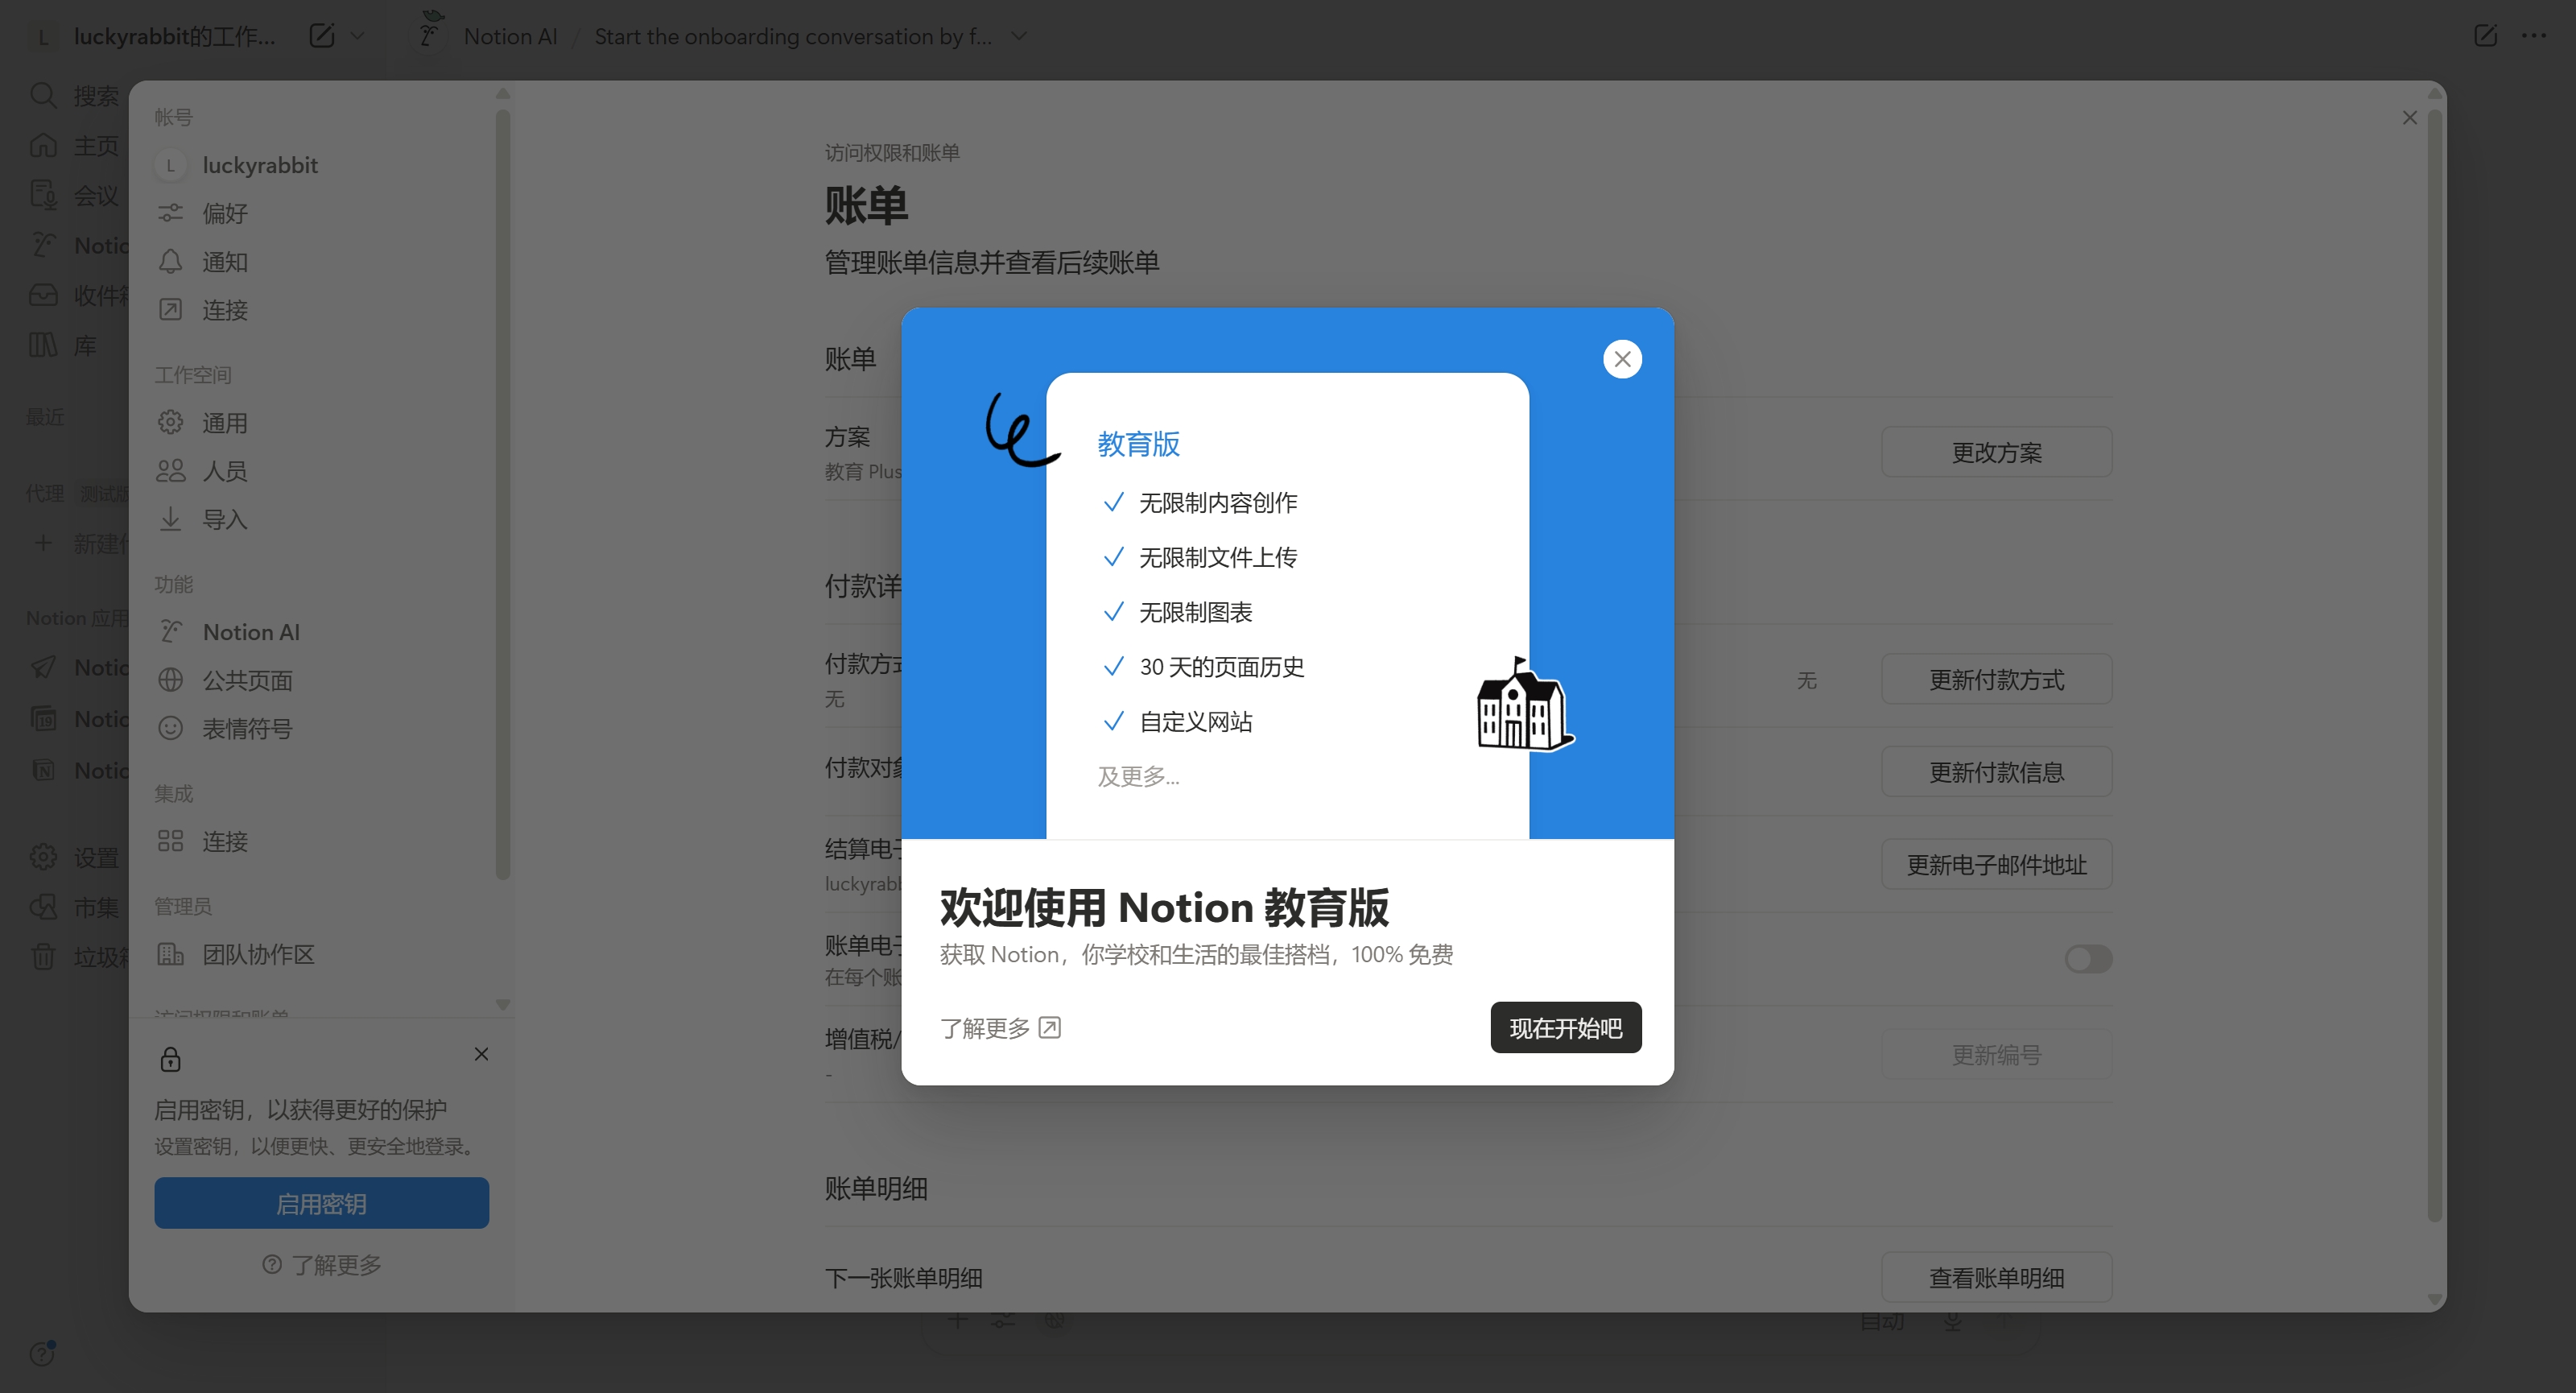Close the settings panel
2576x1393 pixels.
[2409, 118]
